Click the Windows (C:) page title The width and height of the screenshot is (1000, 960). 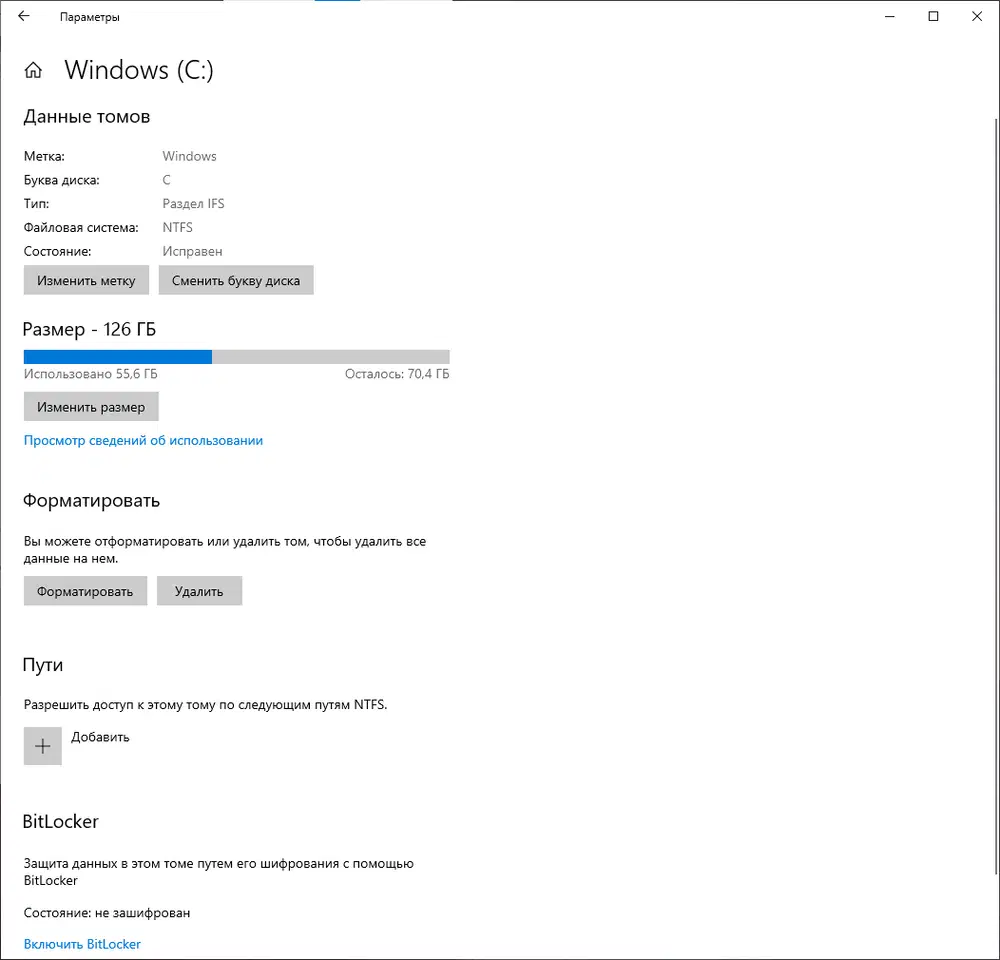[139, 70]
